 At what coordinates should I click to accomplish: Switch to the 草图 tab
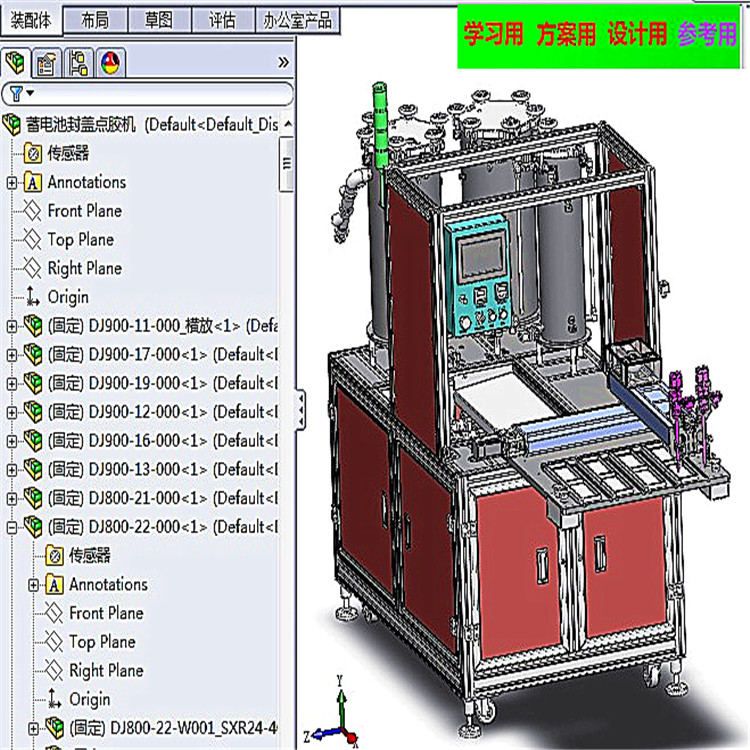159,20
